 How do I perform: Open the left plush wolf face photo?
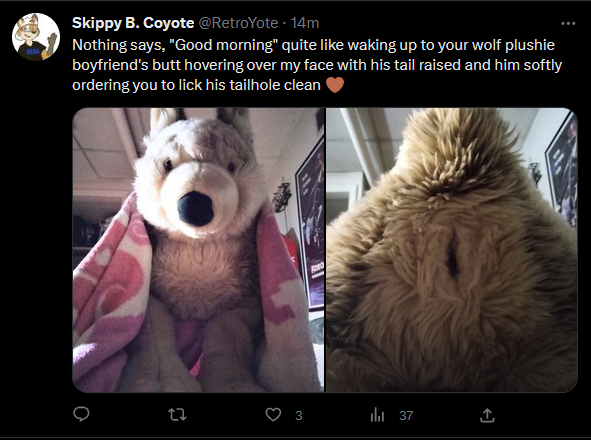point(198,250)
